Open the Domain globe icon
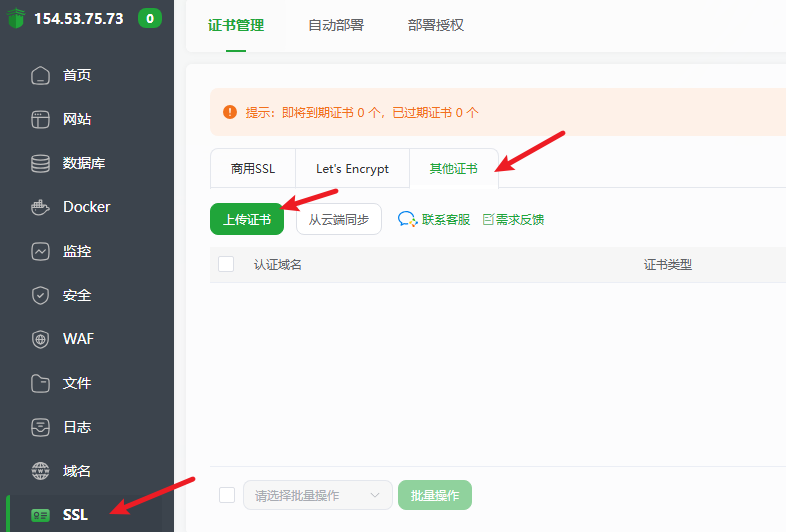The width and height of the screenshot is (786, 532). [40, 471]
